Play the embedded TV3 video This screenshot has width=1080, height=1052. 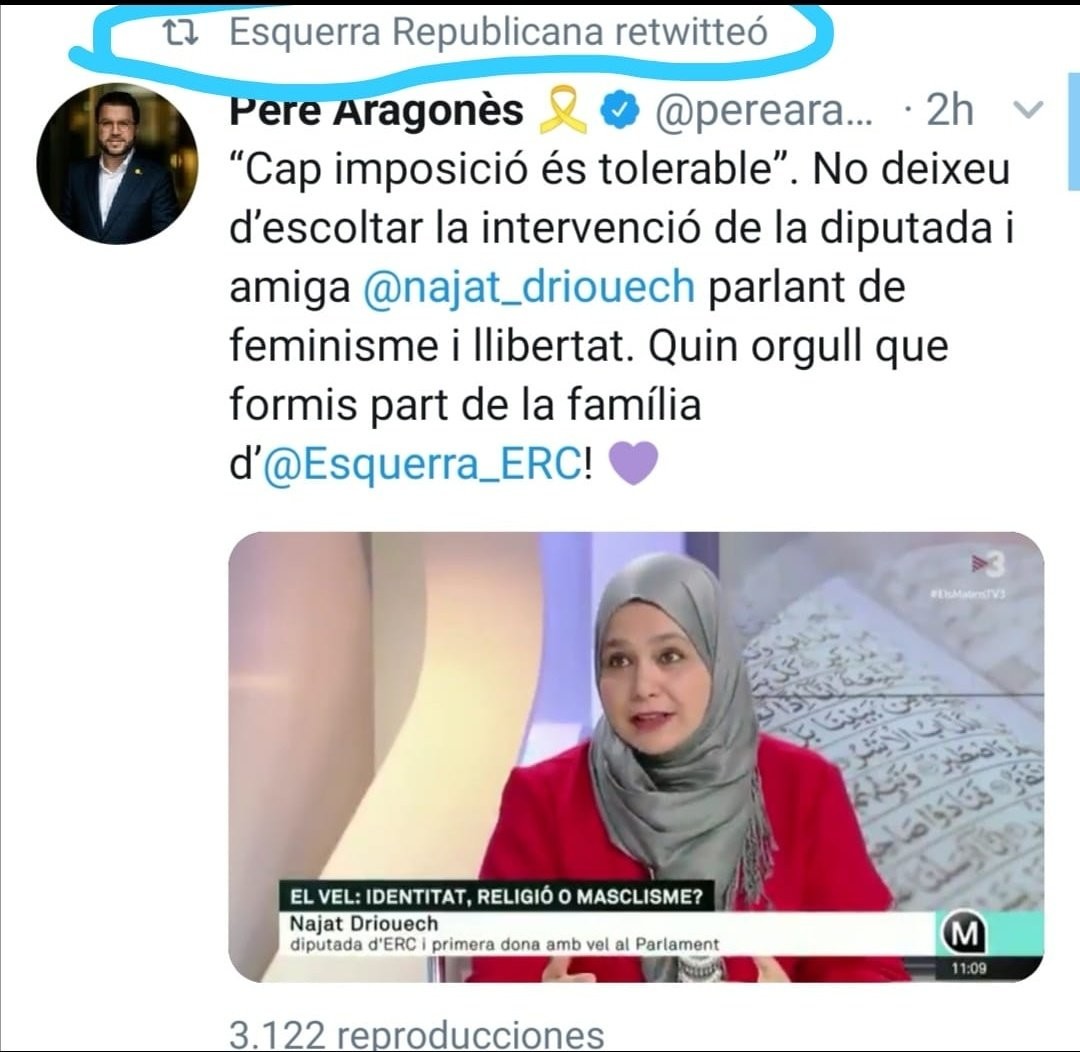coord(636,756)
